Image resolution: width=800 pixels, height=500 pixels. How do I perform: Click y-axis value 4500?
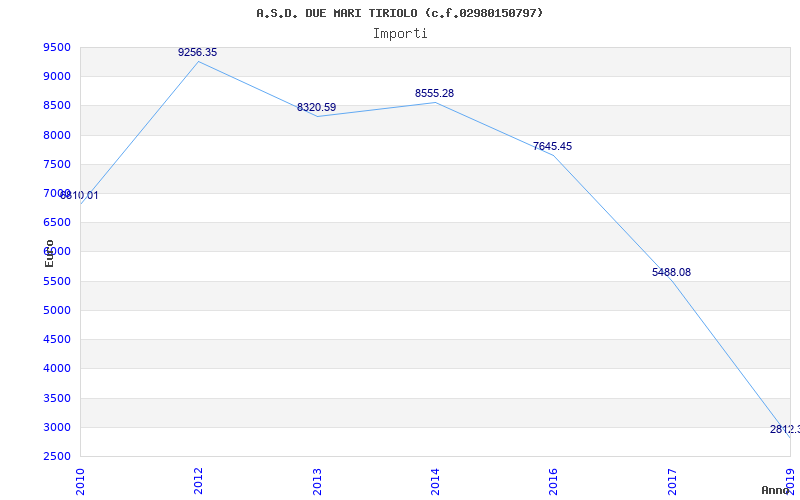57,339
